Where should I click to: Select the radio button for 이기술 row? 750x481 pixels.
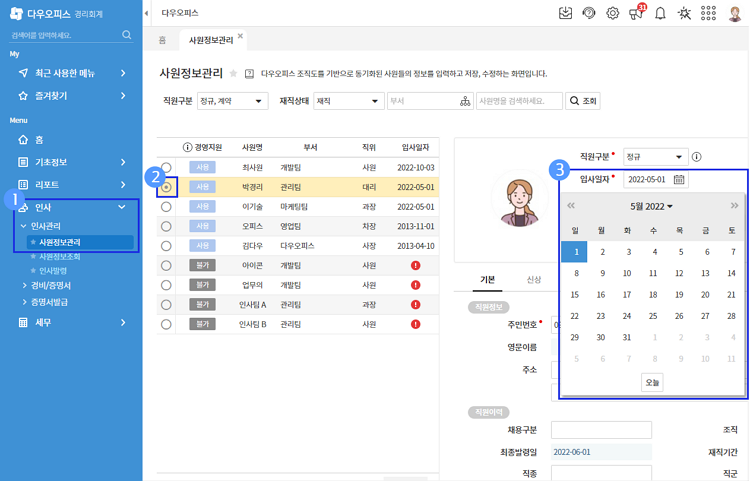click(x=166, y=206)
